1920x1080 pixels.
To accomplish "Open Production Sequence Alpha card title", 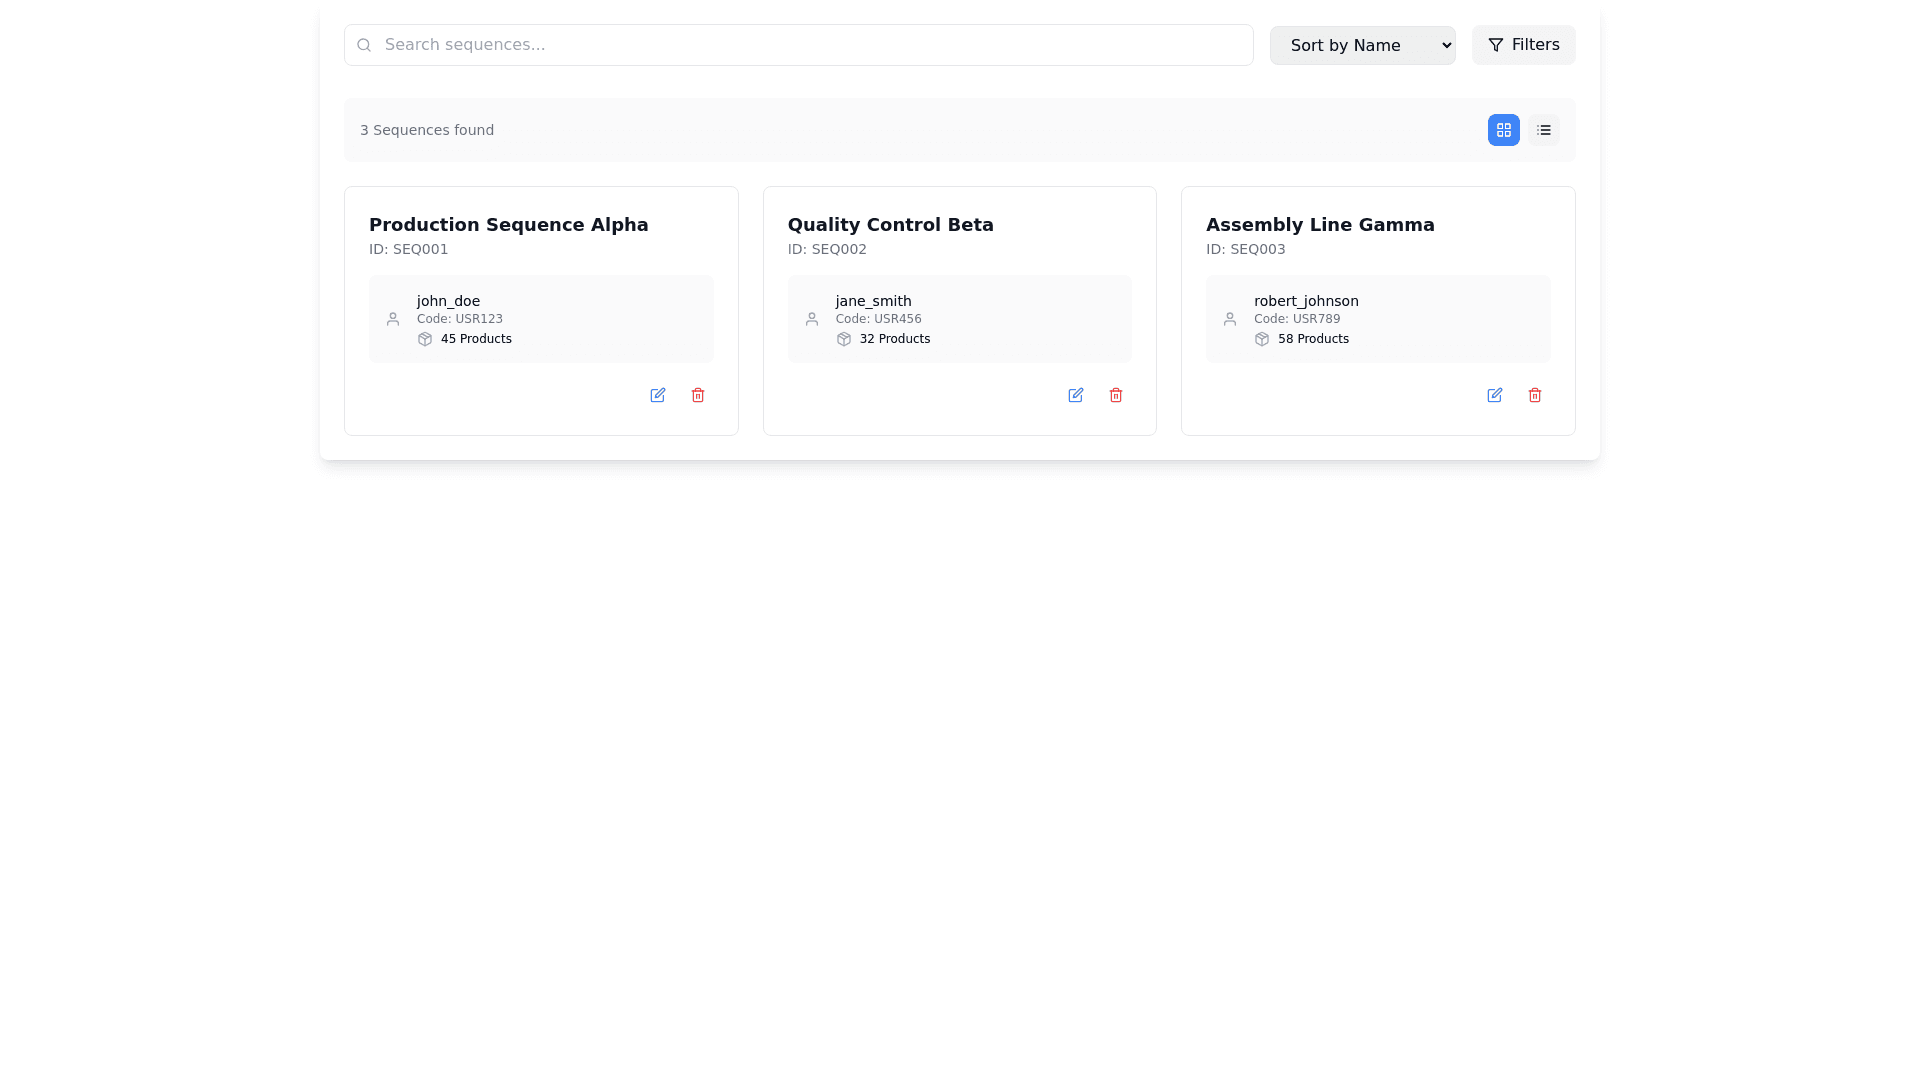I will 508,225.
